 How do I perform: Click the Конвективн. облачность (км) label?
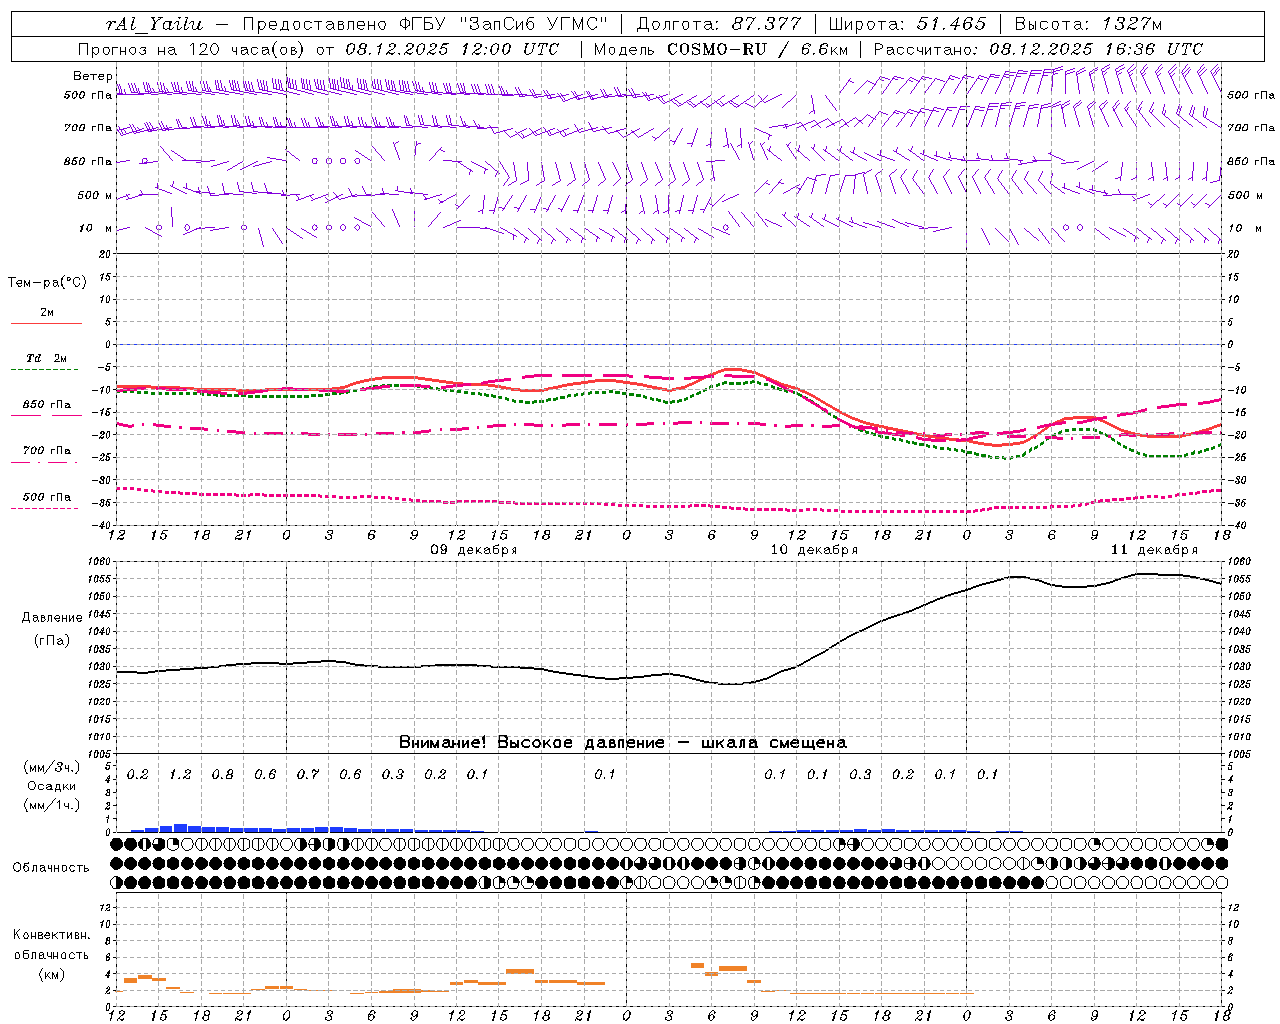click(51, 954)
